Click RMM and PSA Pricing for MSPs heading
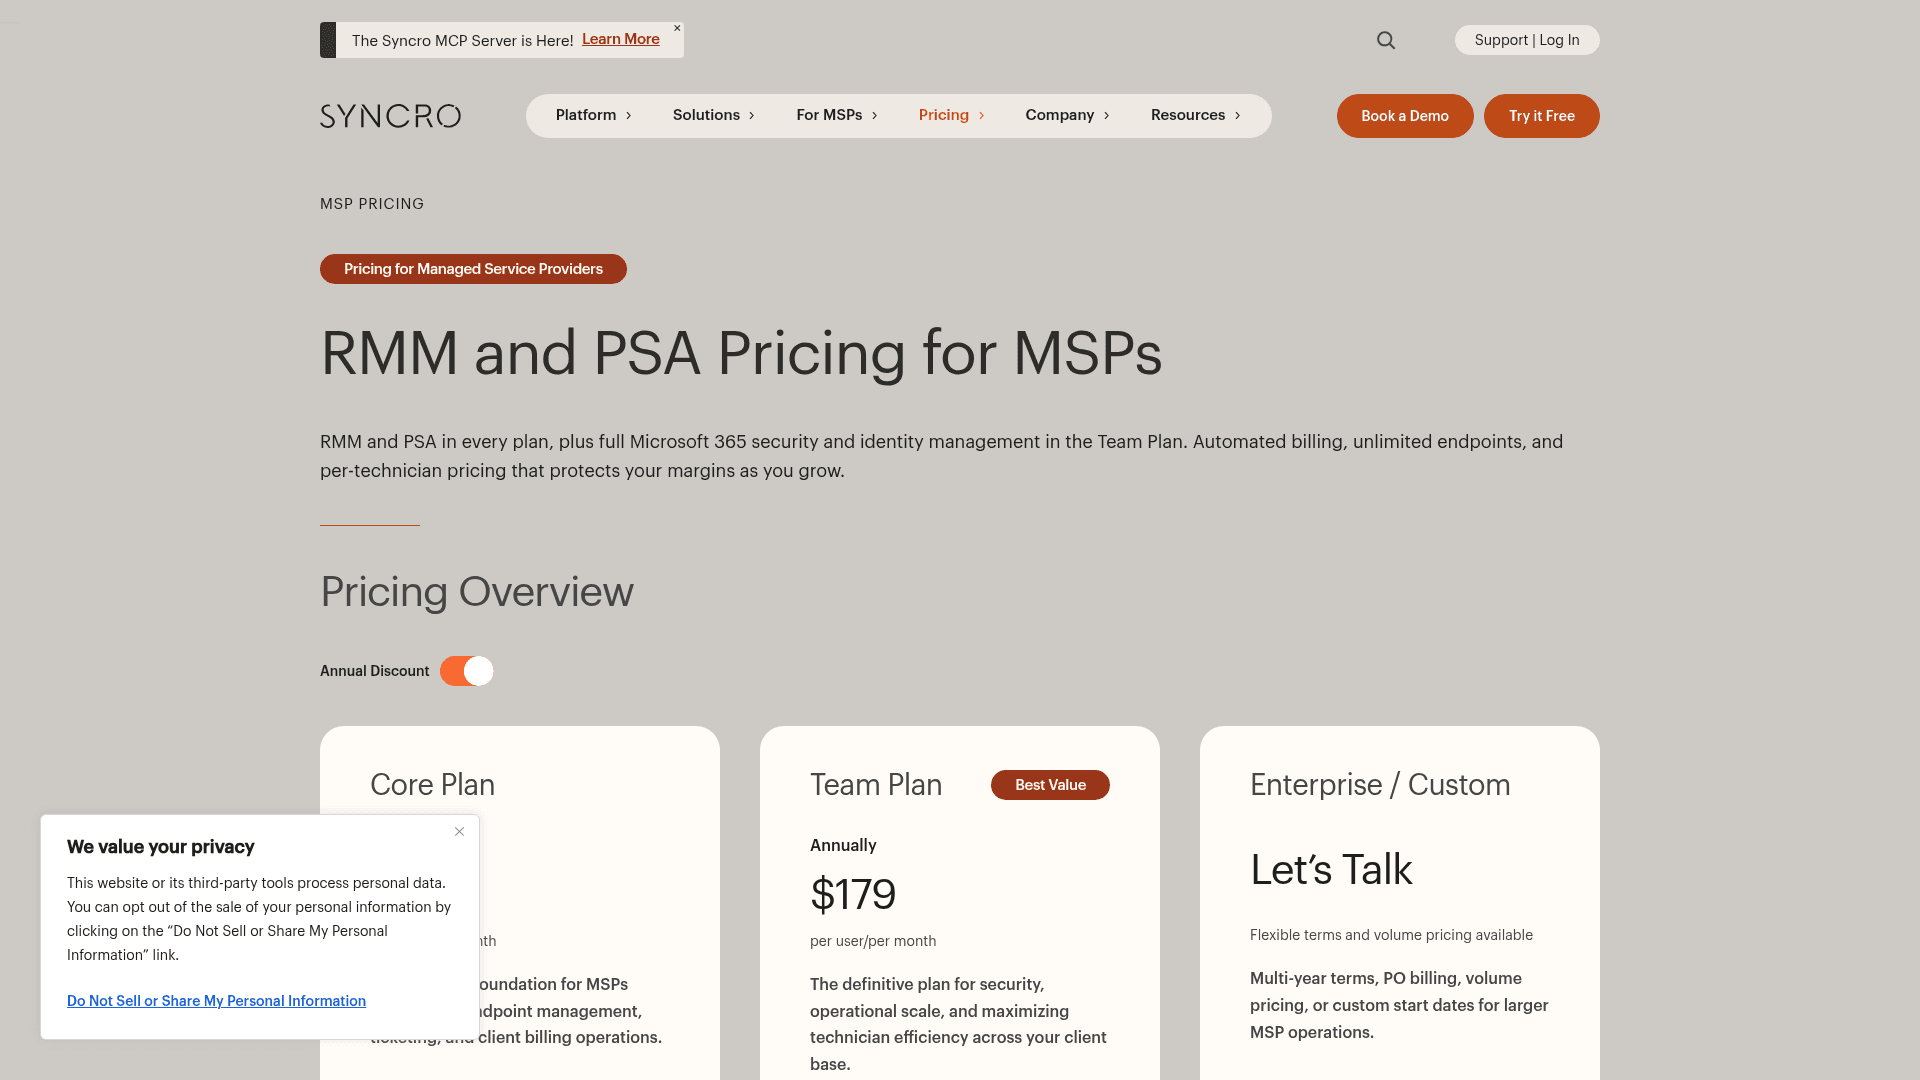The height and width of the screenshot is (1080, 1920). click(x=741, y=353)
